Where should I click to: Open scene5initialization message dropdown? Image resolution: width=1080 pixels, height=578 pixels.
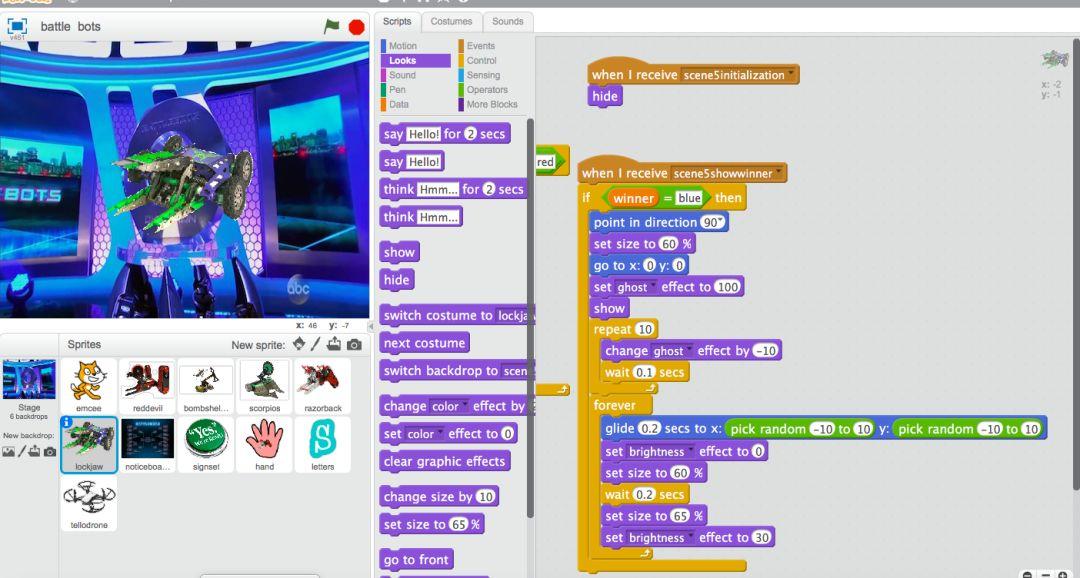coord(790,74)
